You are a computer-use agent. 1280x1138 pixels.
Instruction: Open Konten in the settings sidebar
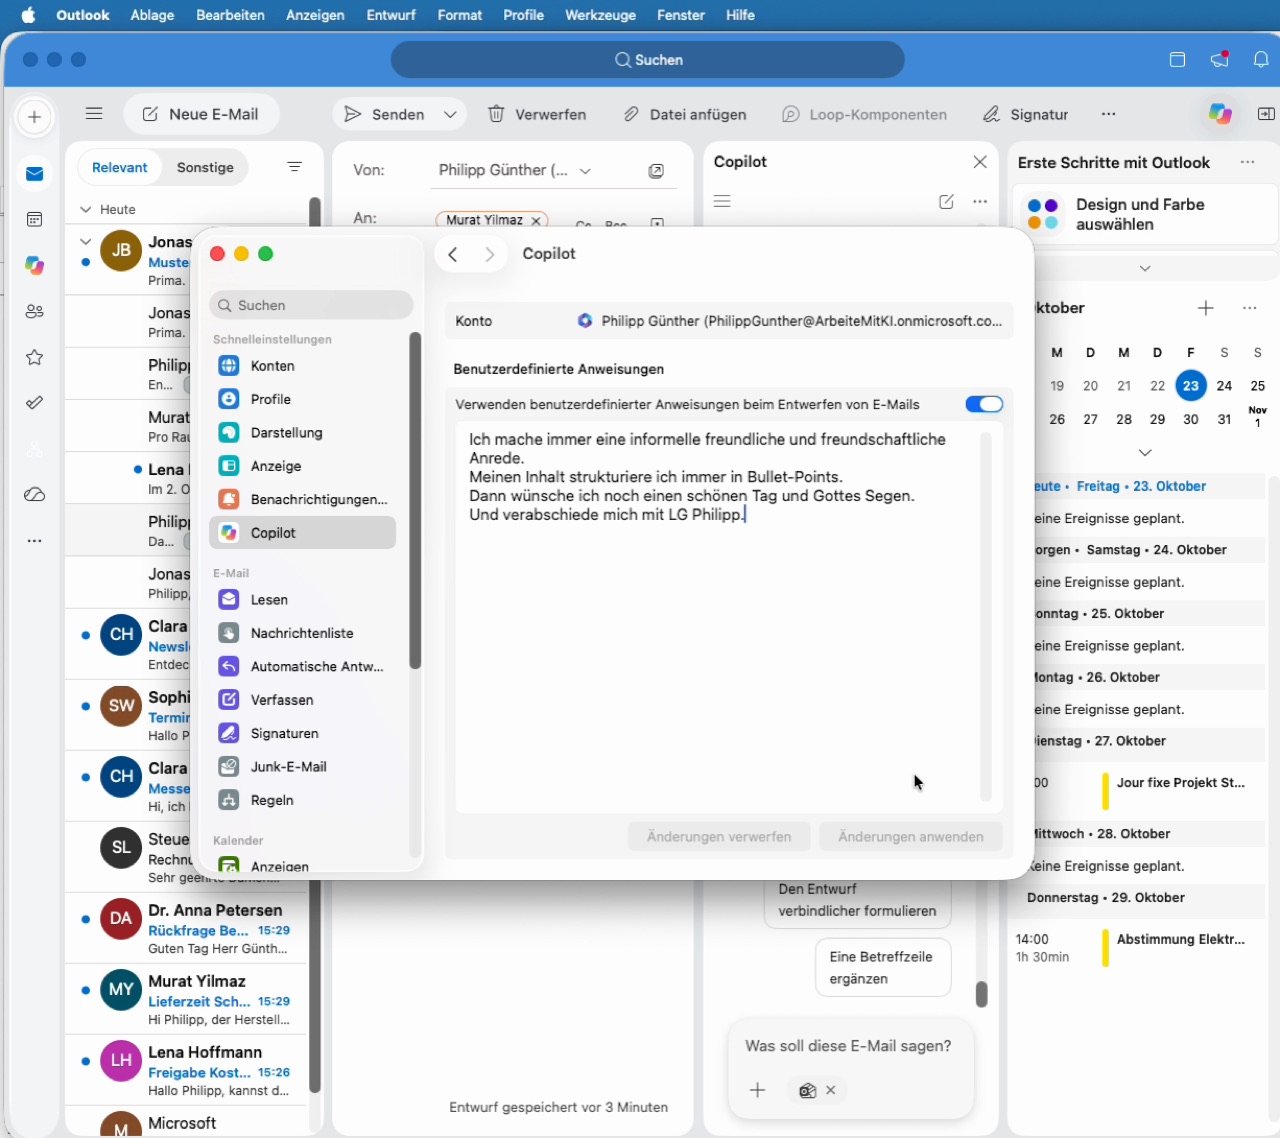pos(302,366)
